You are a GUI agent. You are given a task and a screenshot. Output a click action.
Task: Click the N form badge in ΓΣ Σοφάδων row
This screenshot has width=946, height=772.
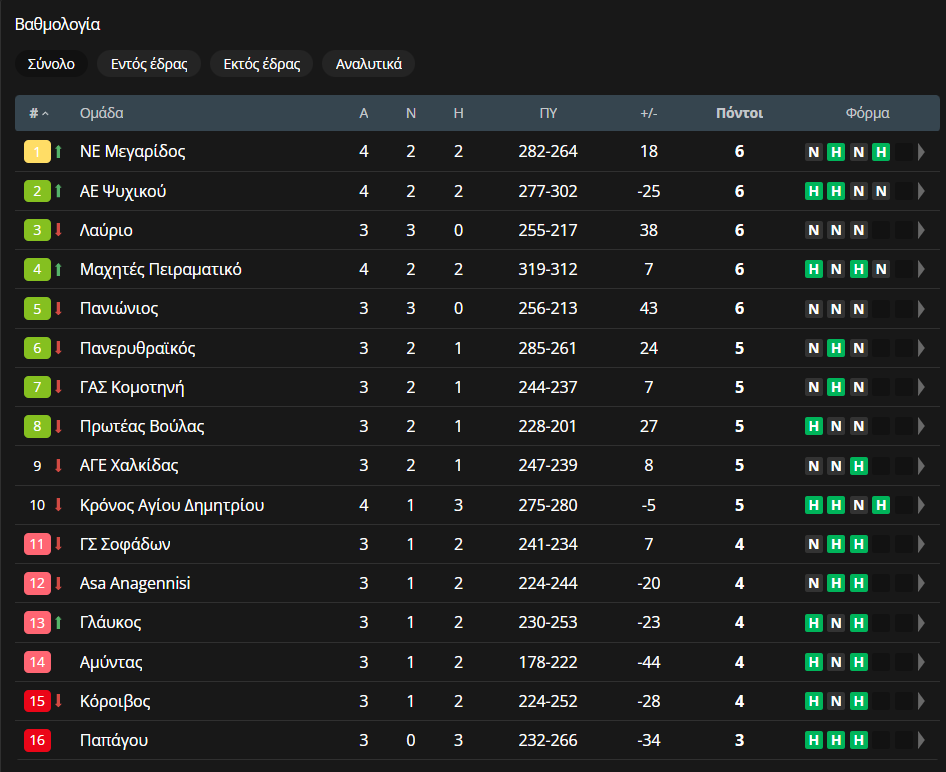coord(814,544)
